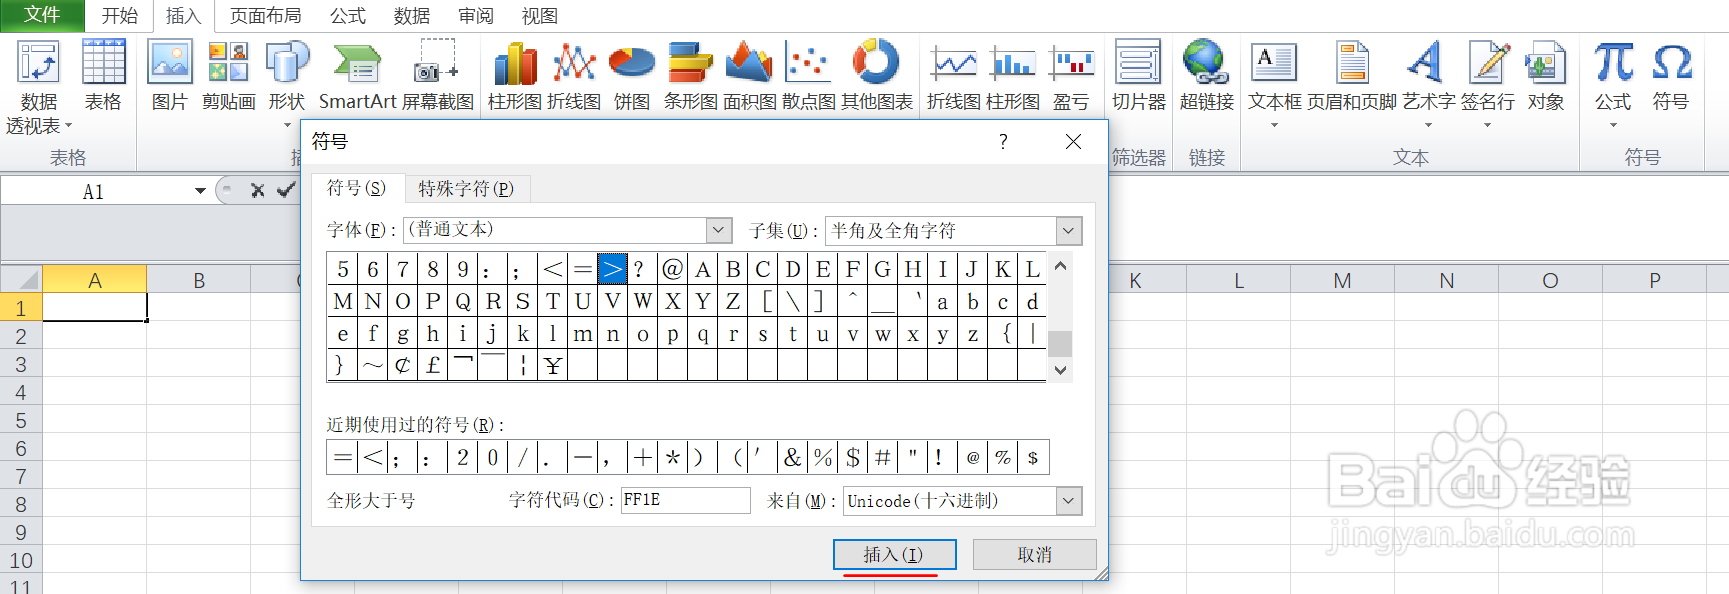
Task: Close the 符号 dialog
Action: click(1073, 142)
